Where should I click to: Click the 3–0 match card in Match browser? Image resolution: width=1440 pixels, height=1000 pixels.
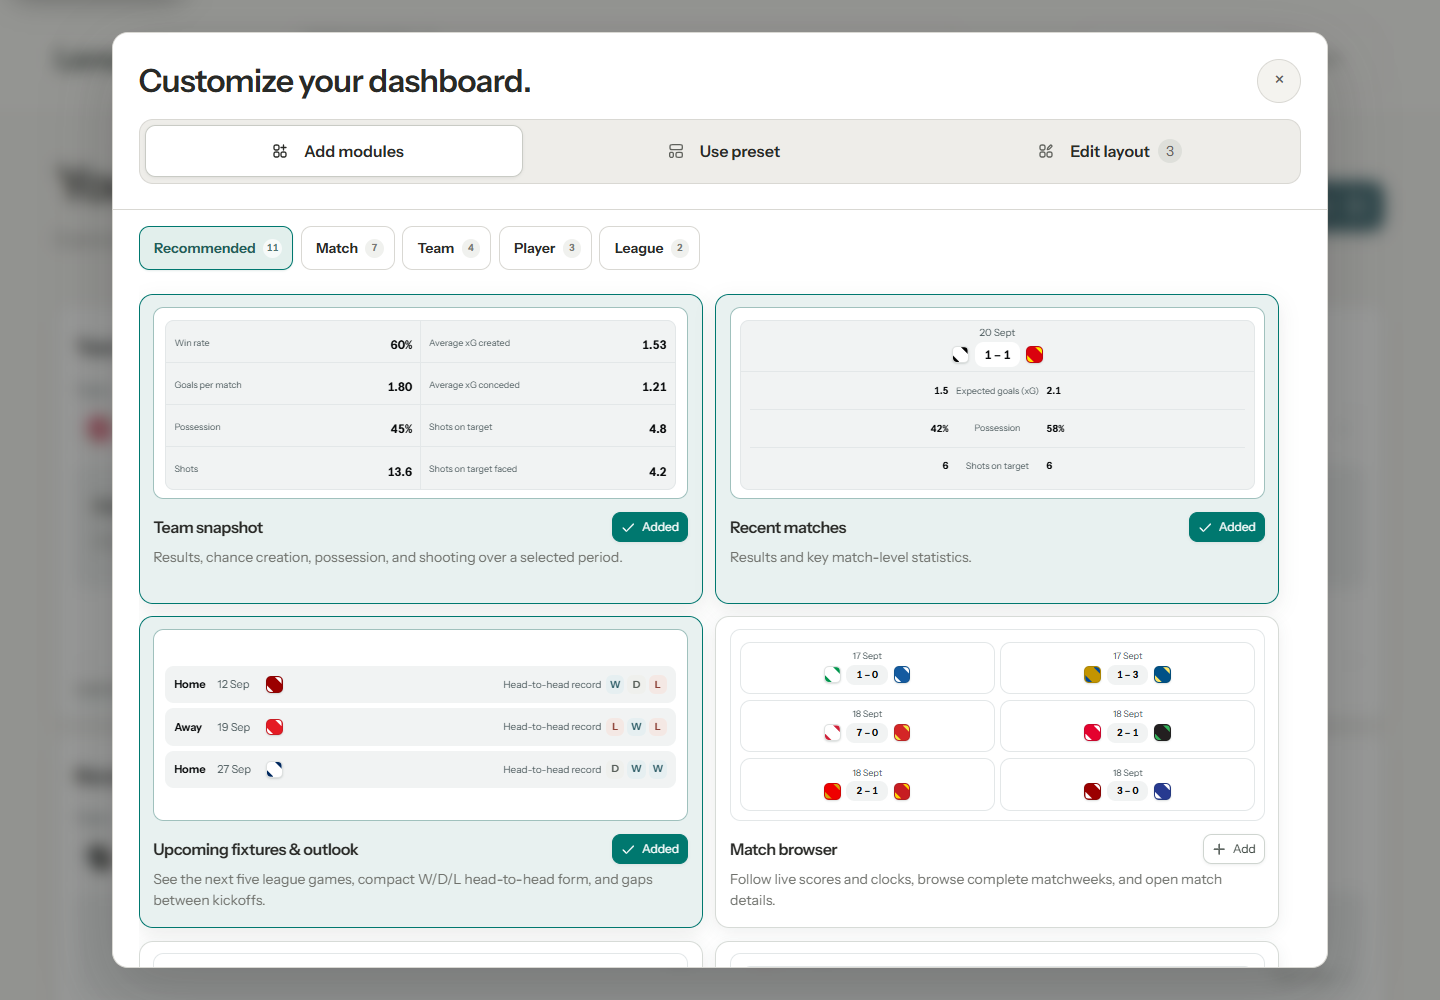pos(1127,784)
